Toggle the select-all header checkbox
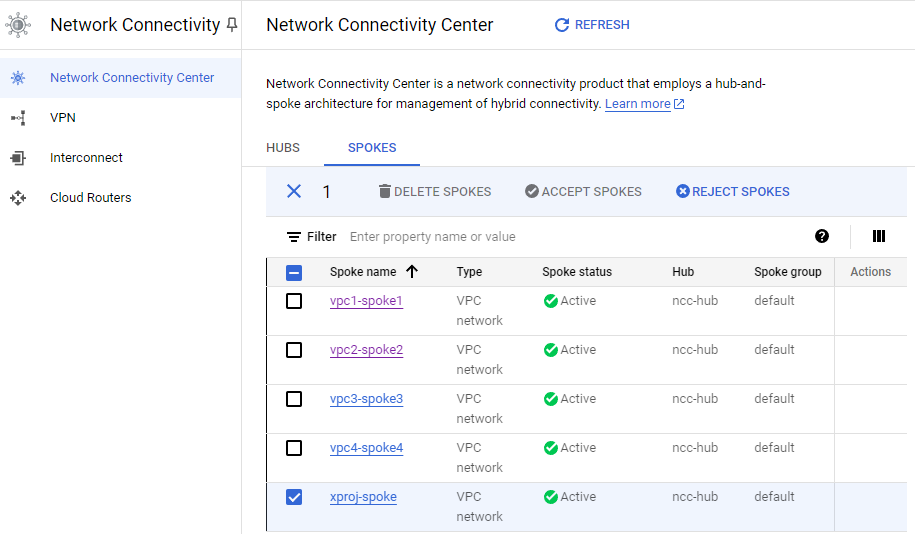 coord(294,272)
